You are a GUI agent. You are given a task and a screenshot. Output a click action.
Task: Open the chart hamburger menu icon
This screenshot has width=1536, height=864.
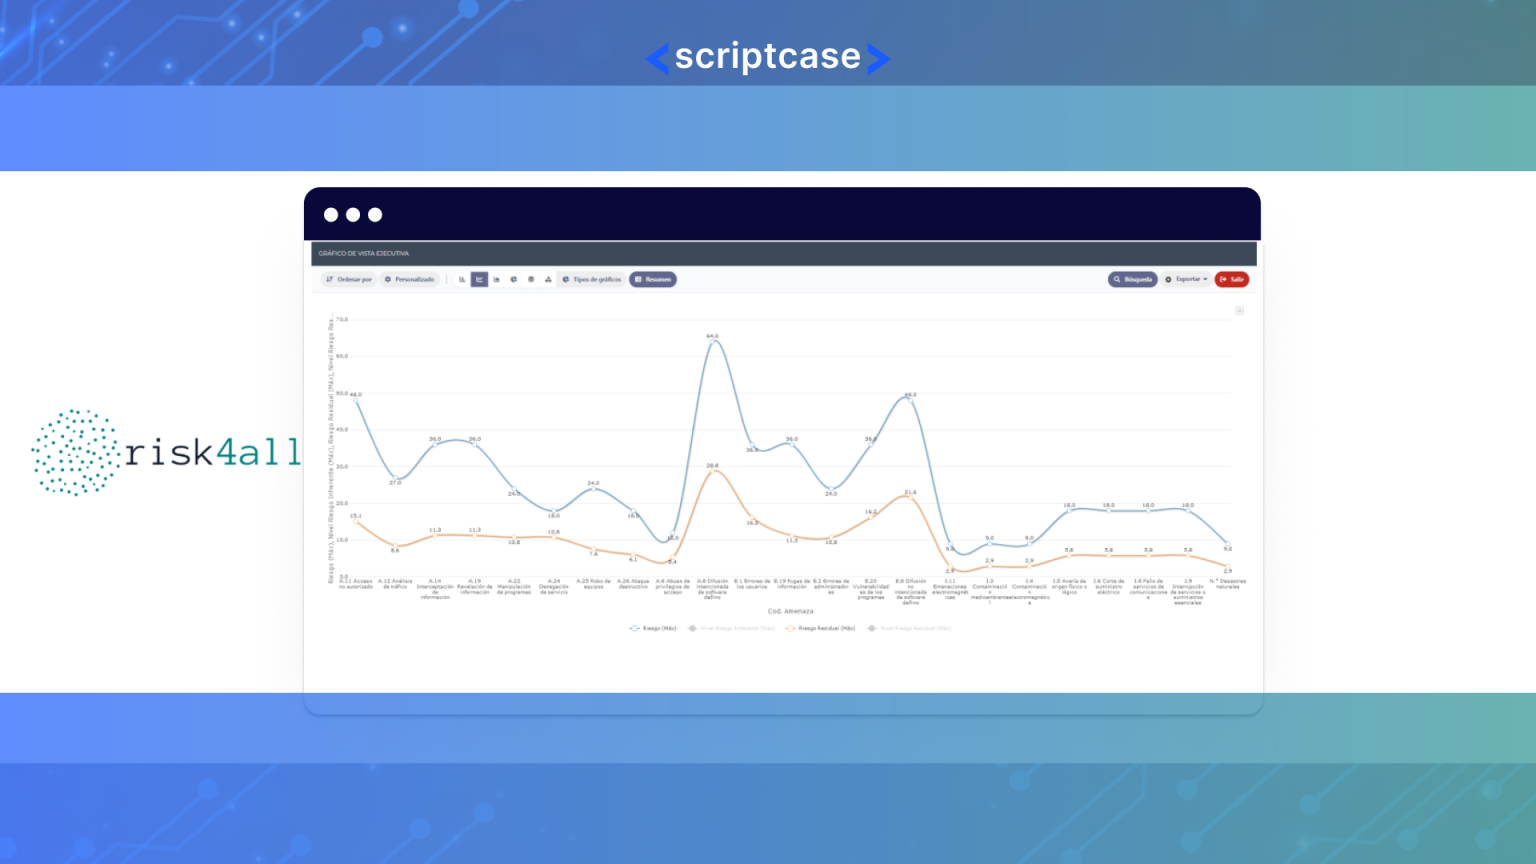pos(1239,311)
